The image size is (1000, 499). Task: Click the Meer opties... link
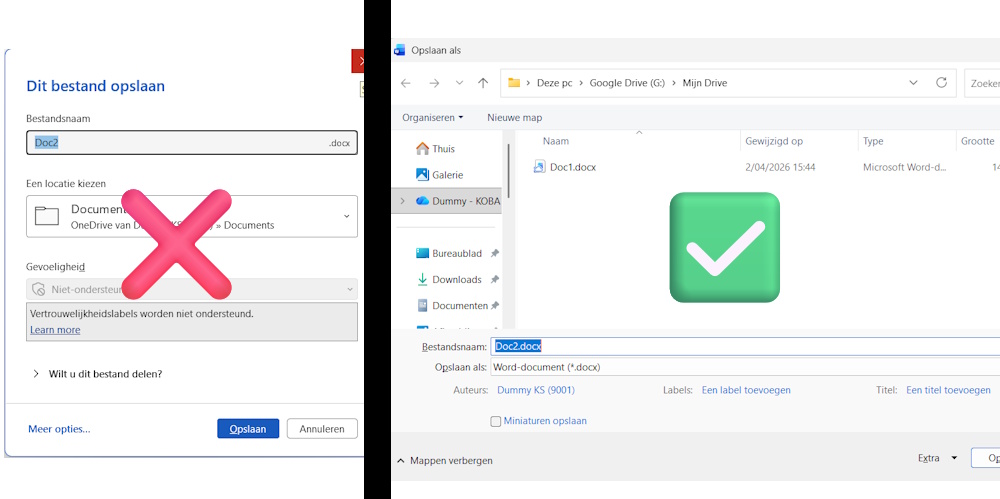pyautogui.click(x=59, y=429)
